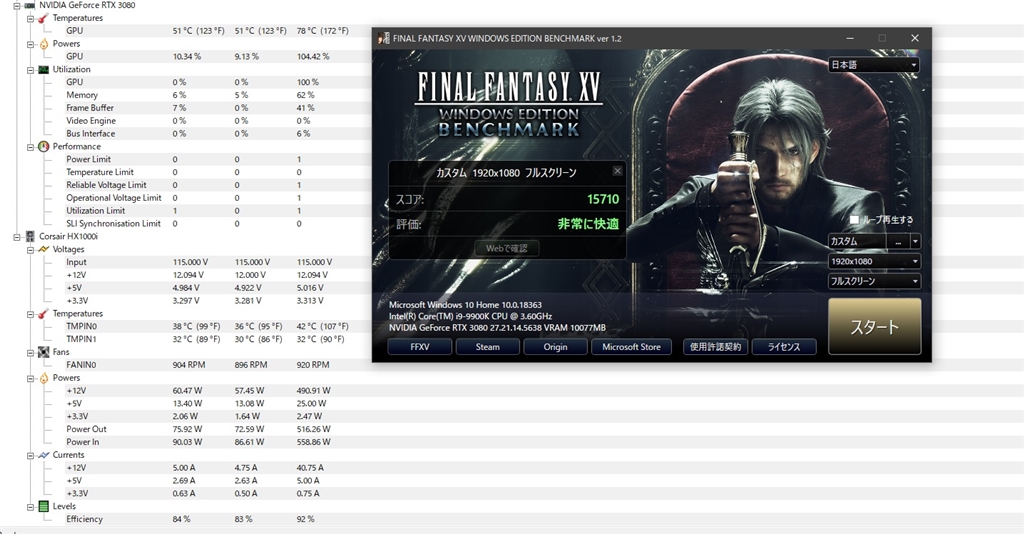Collapse the Utilization node
Screen dimensions: 1024x534
coord(30,69)
